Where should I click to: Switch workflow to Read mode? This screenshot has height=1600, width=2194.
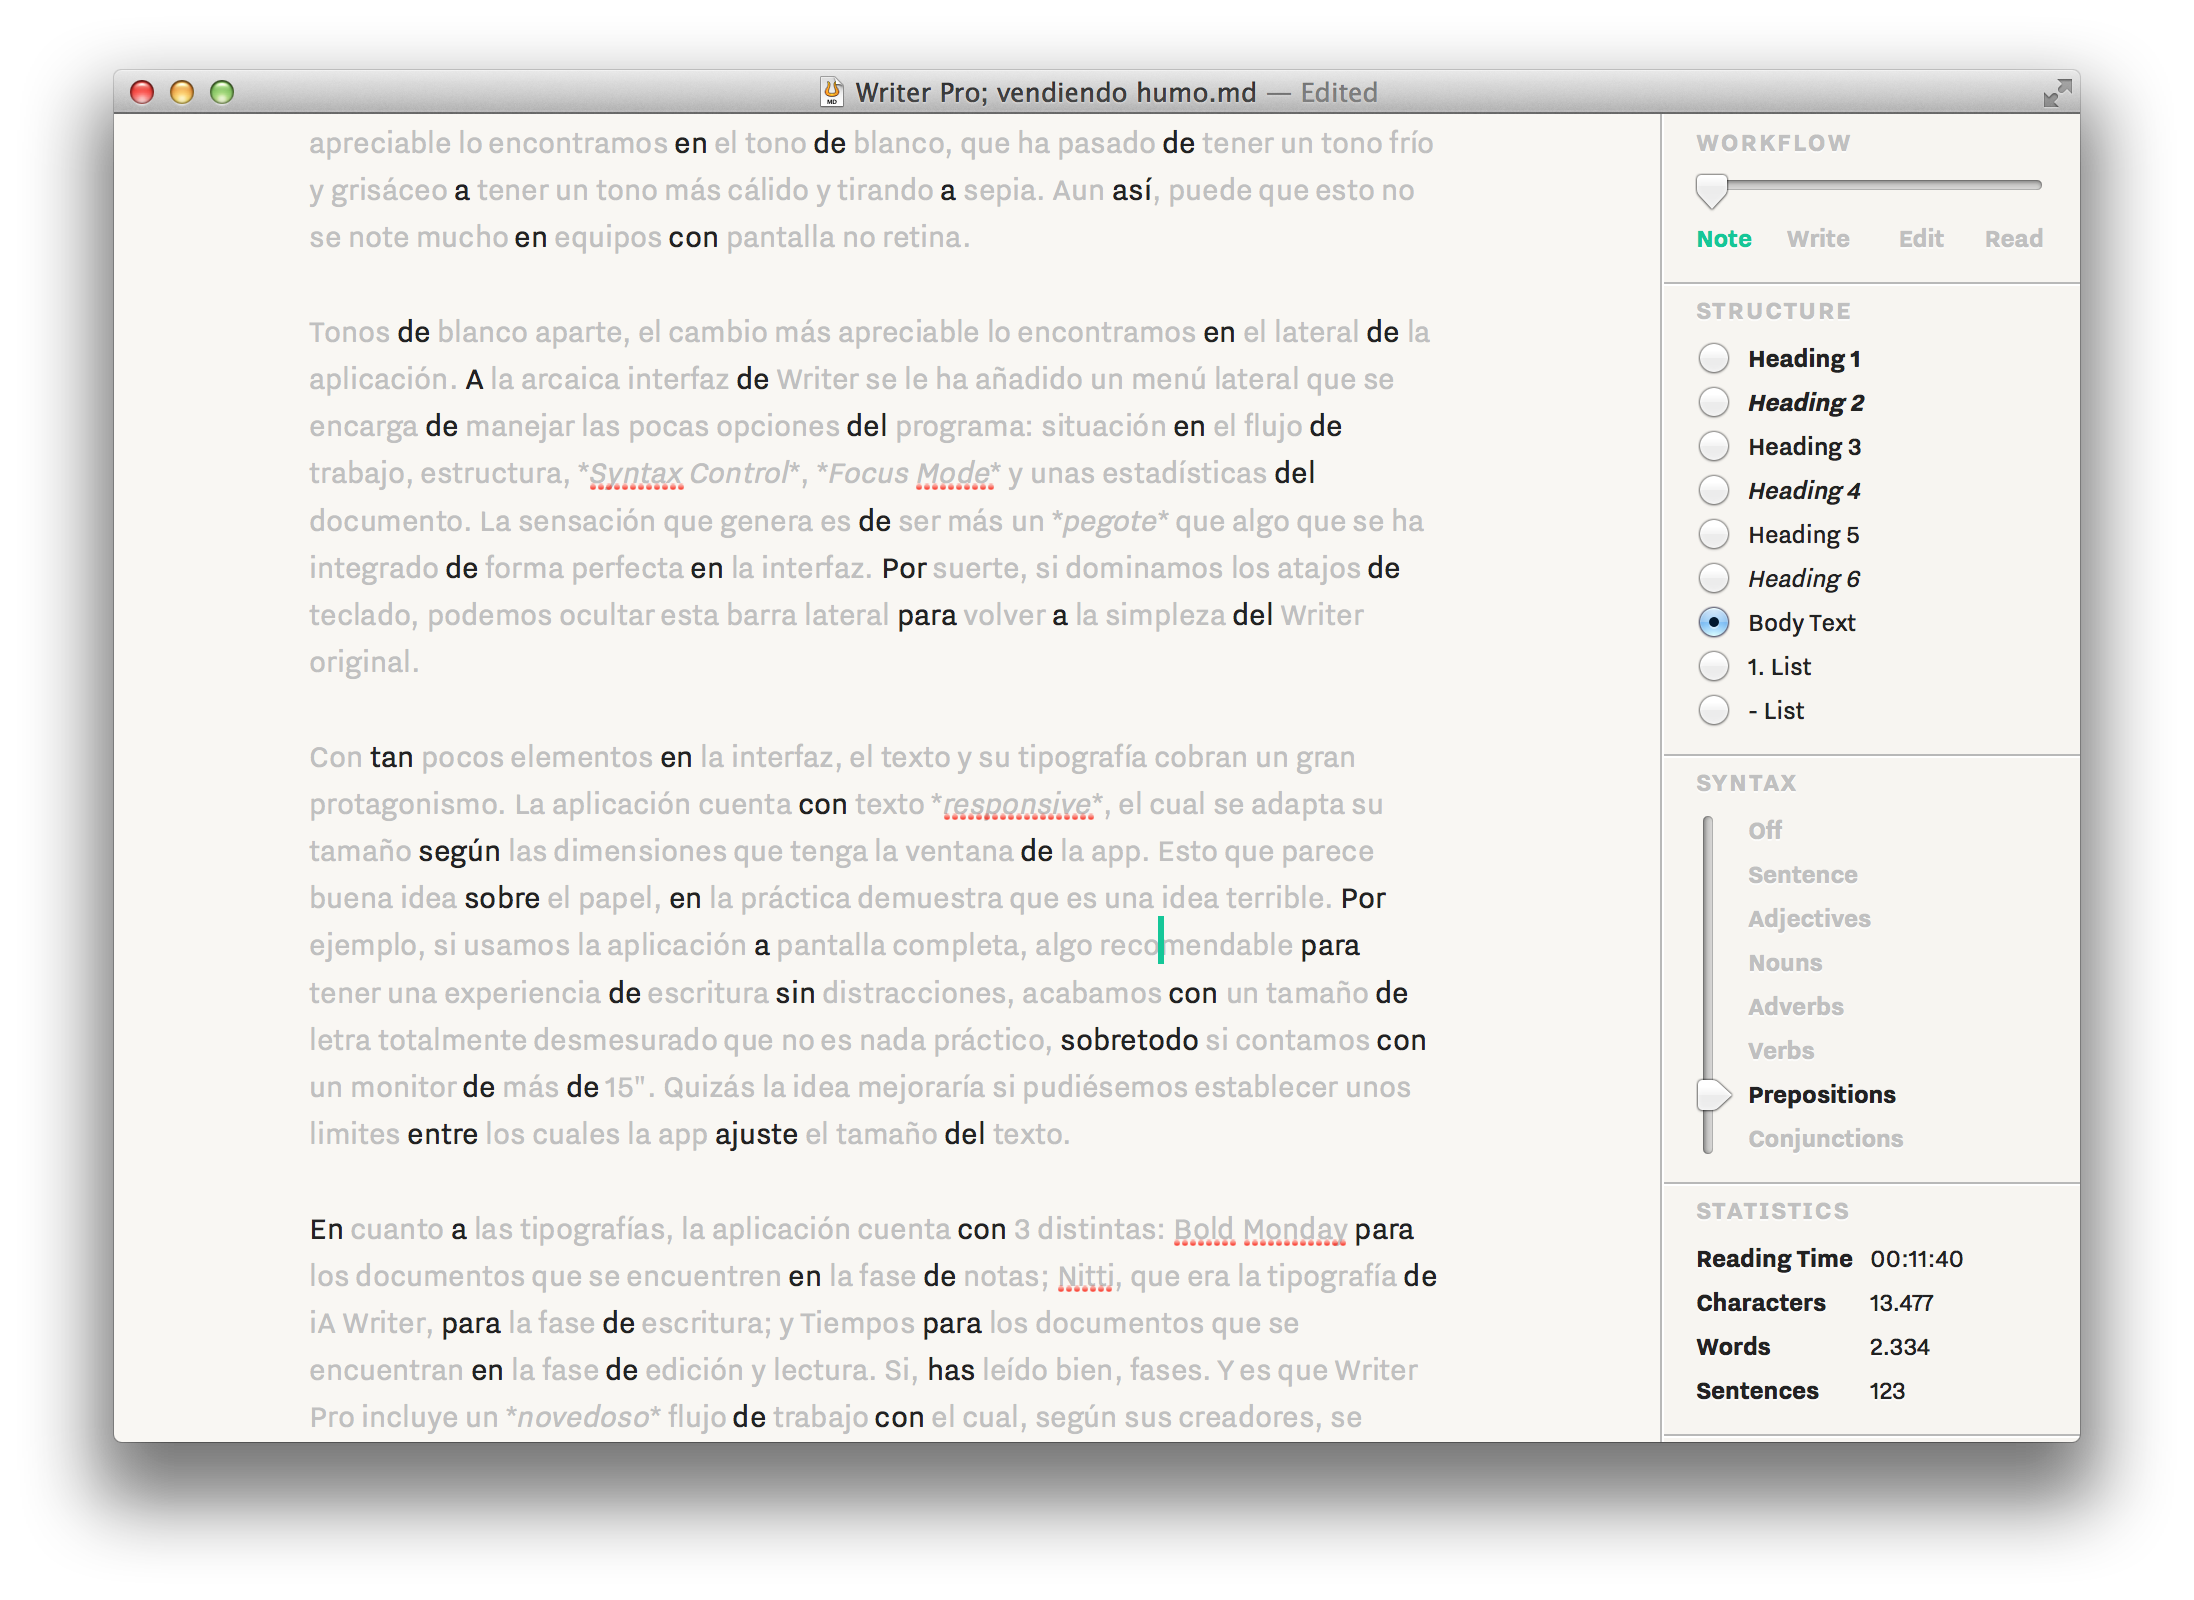point(2013,239)
